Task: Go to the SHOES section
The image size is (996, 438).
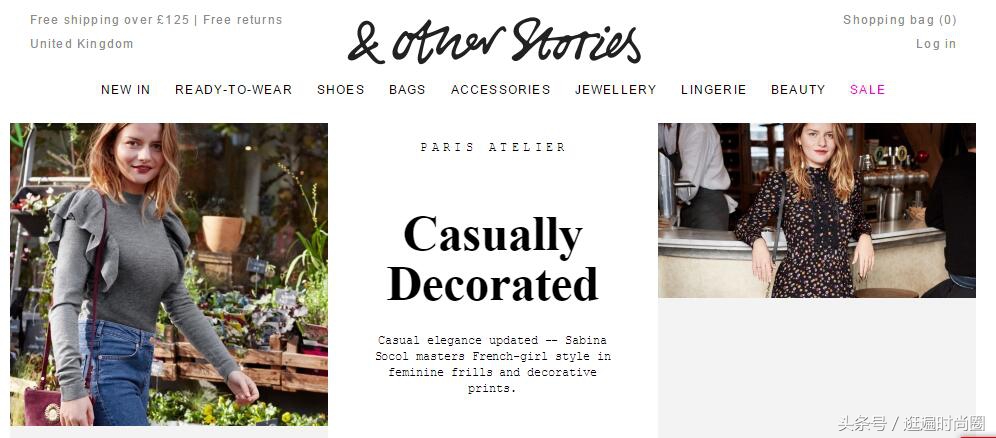Action: click(340, 90)
